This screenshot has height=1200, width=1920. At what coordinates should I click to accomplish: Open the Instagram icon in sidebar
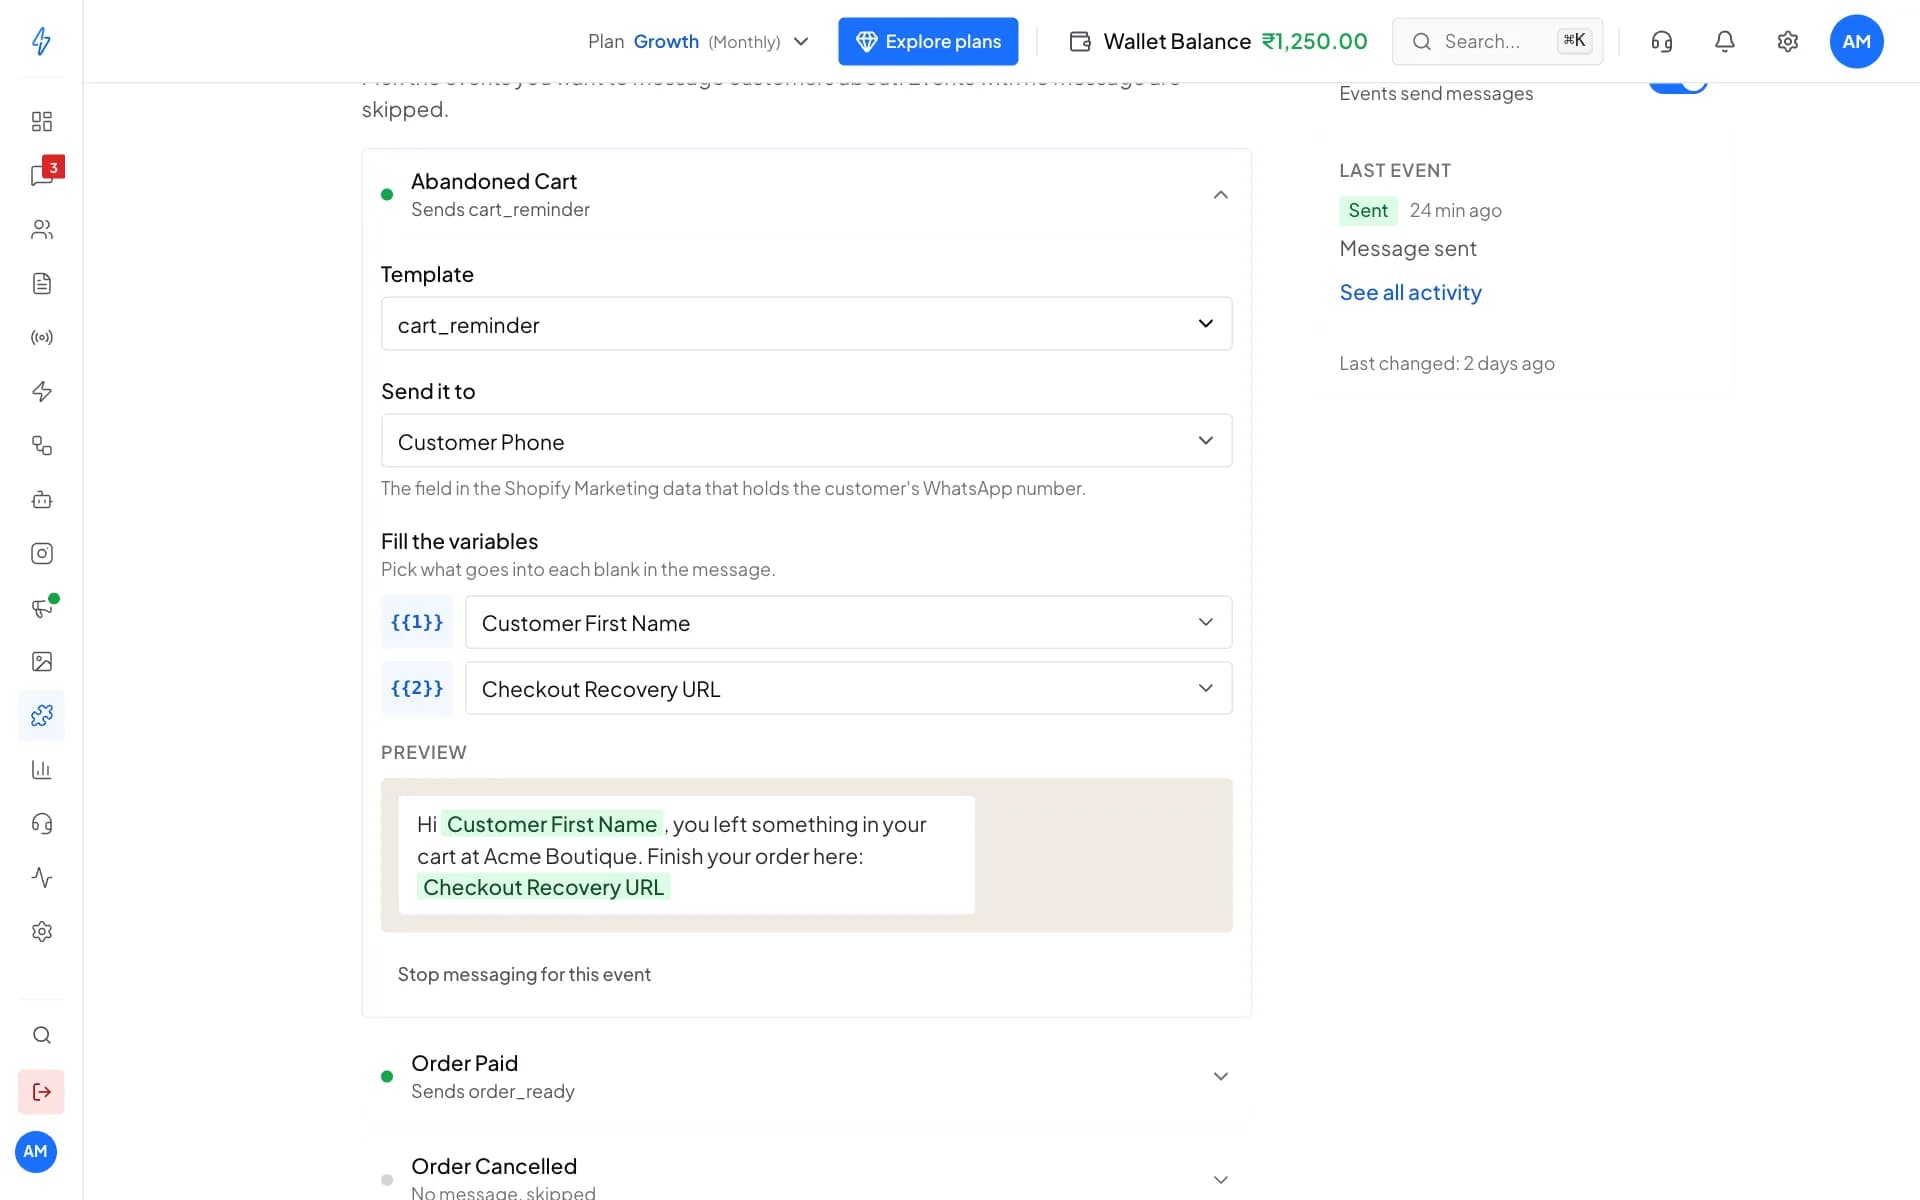(x=41, y=553)
